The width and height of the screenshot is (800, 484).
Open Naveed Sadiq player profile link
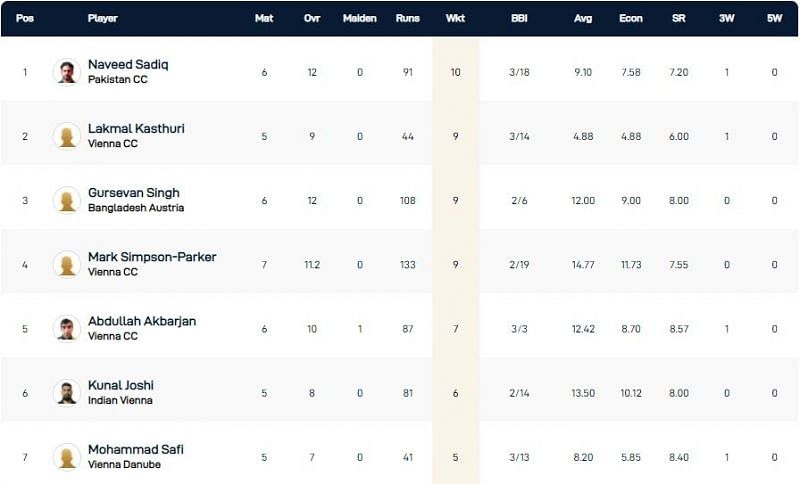point(128,65)
